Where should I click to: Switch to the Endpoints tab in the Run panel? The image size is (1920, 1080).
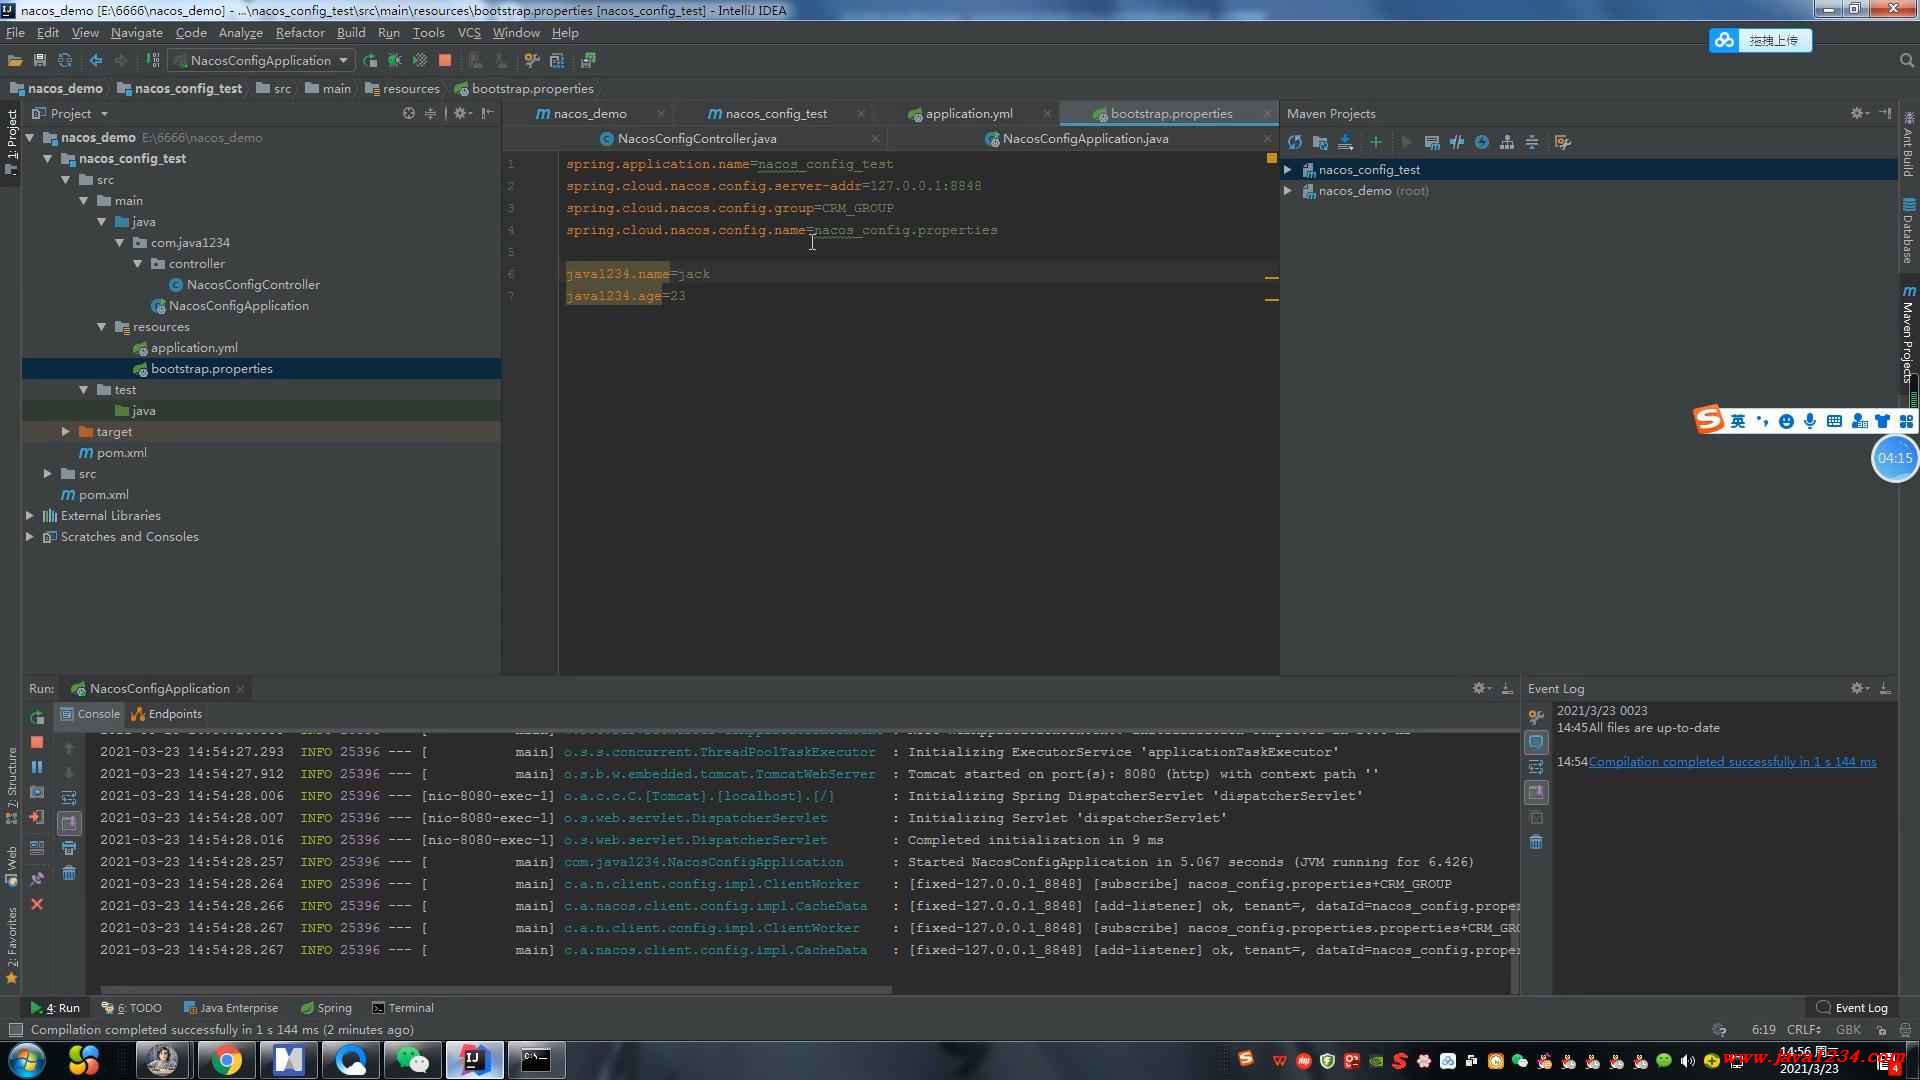coord(167,714)
